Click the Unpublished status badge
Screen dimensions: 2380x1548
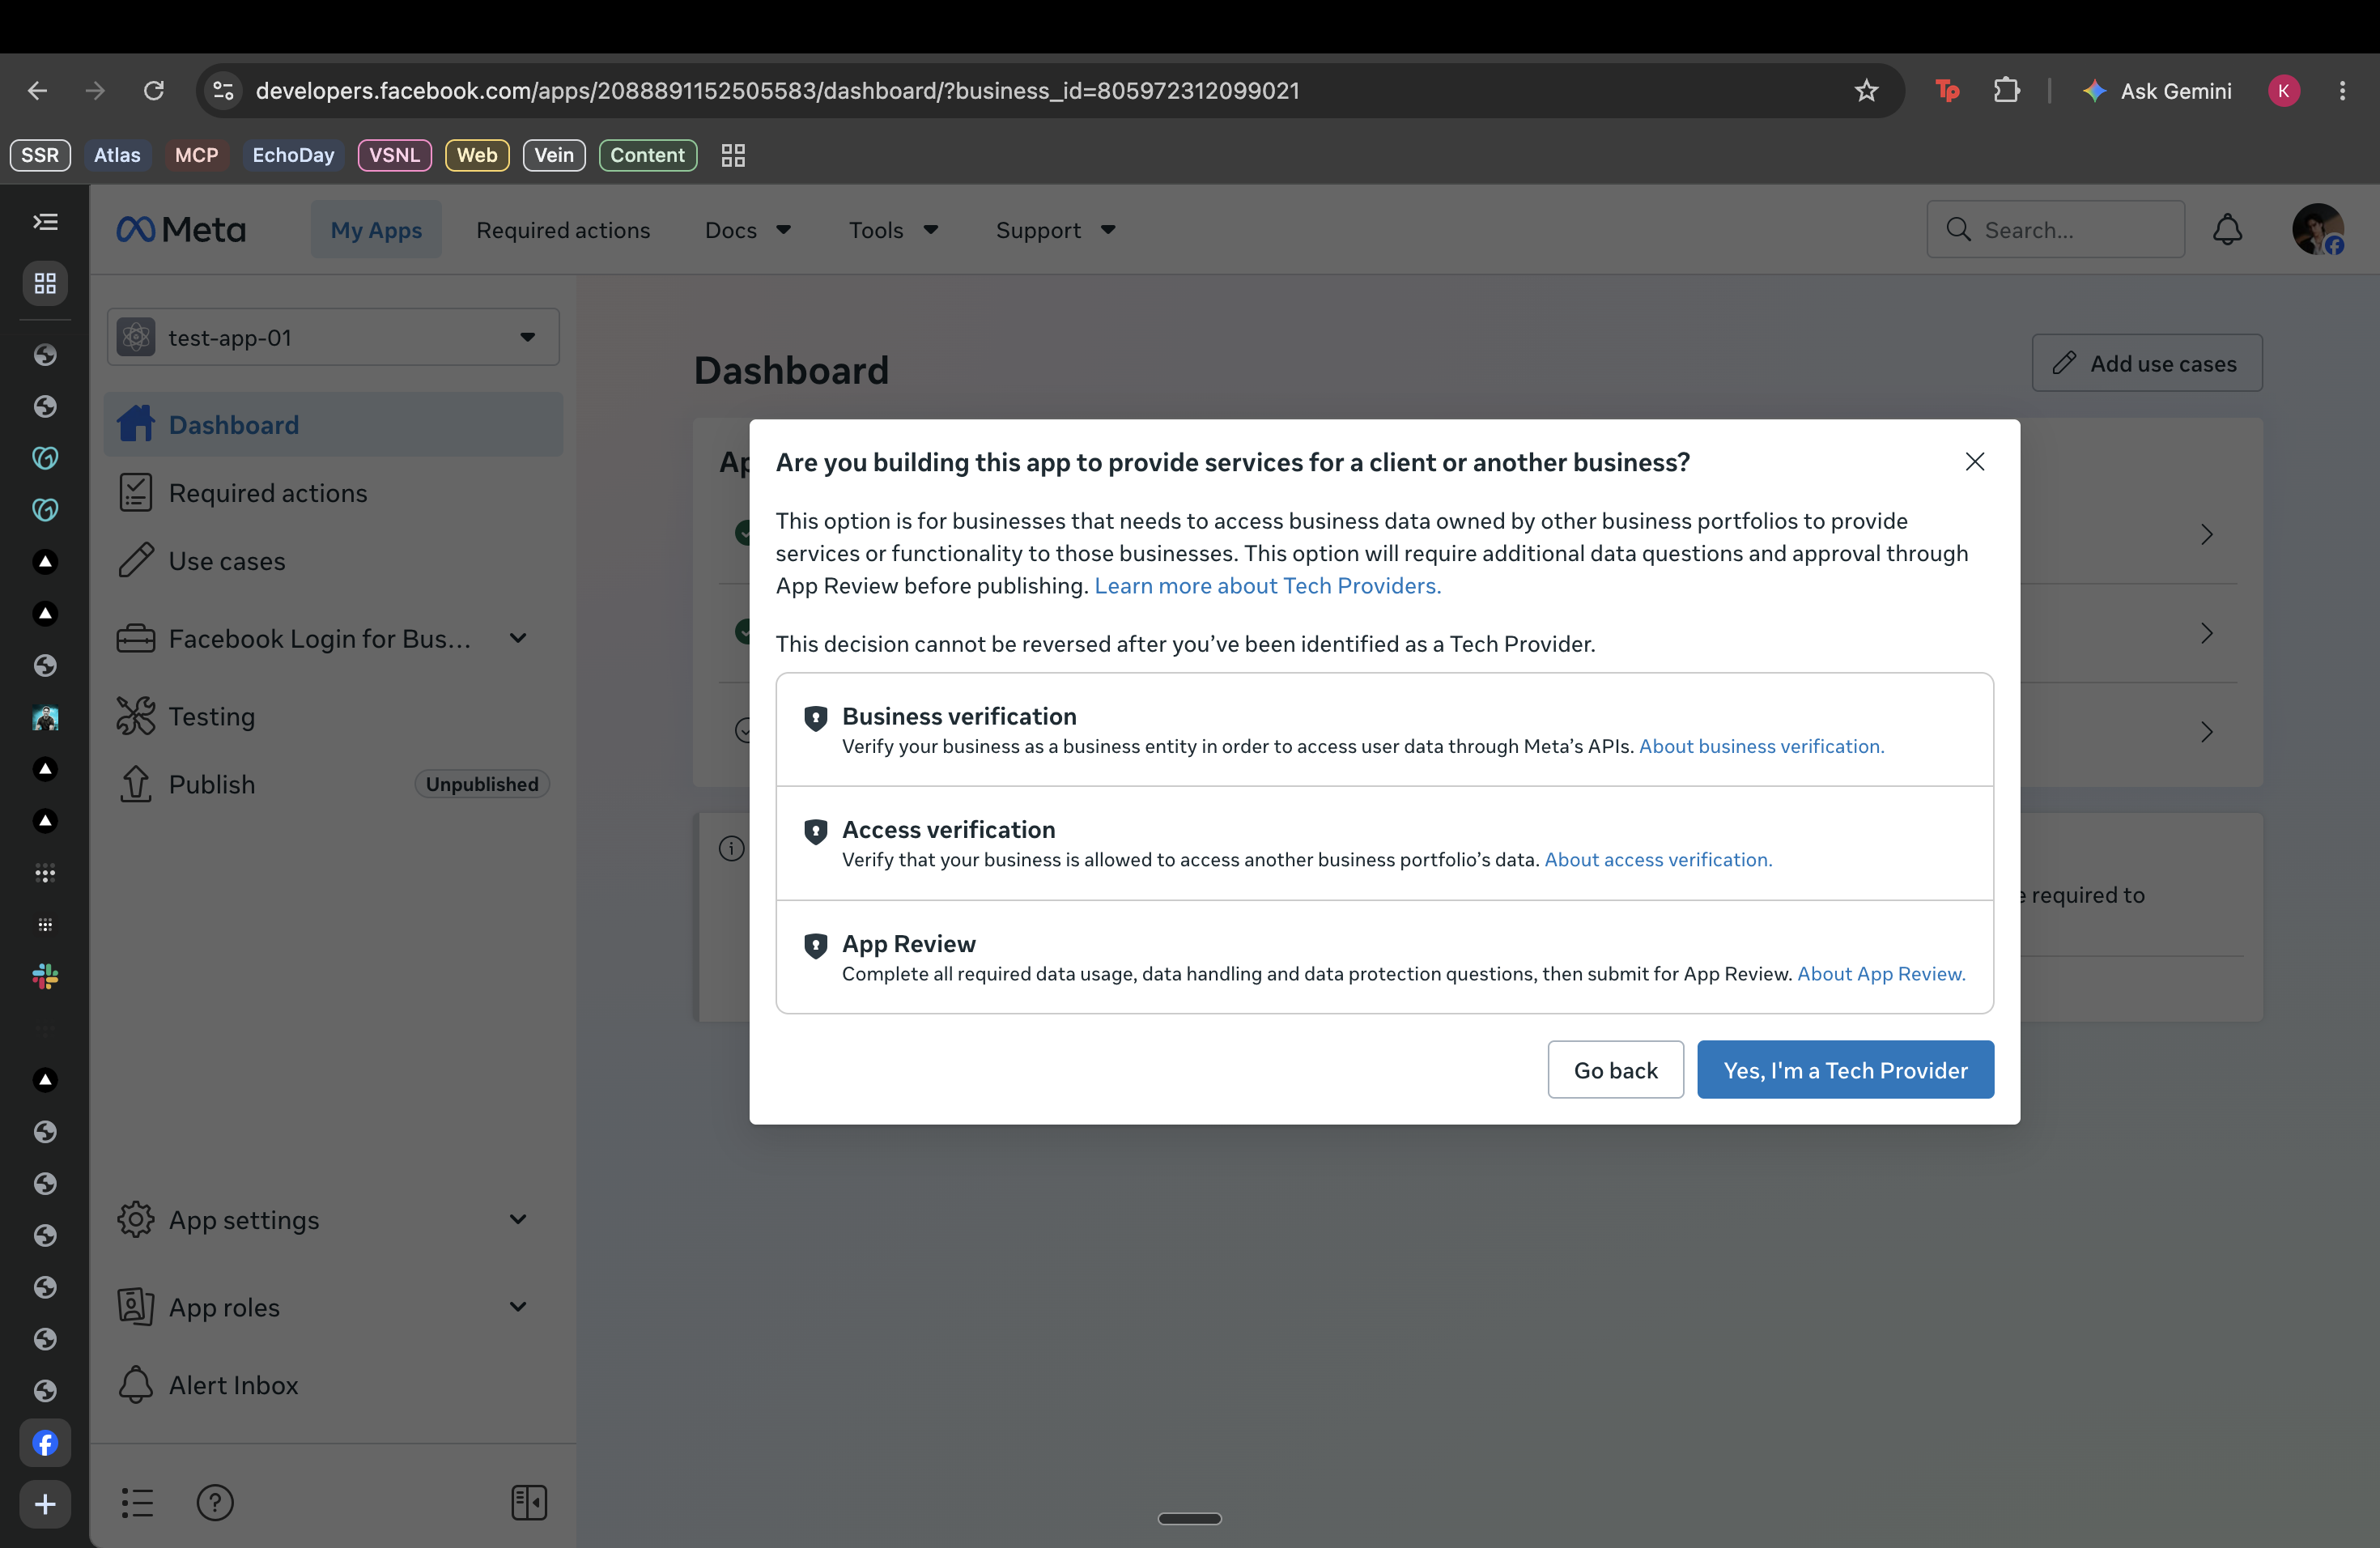[482, 784]
